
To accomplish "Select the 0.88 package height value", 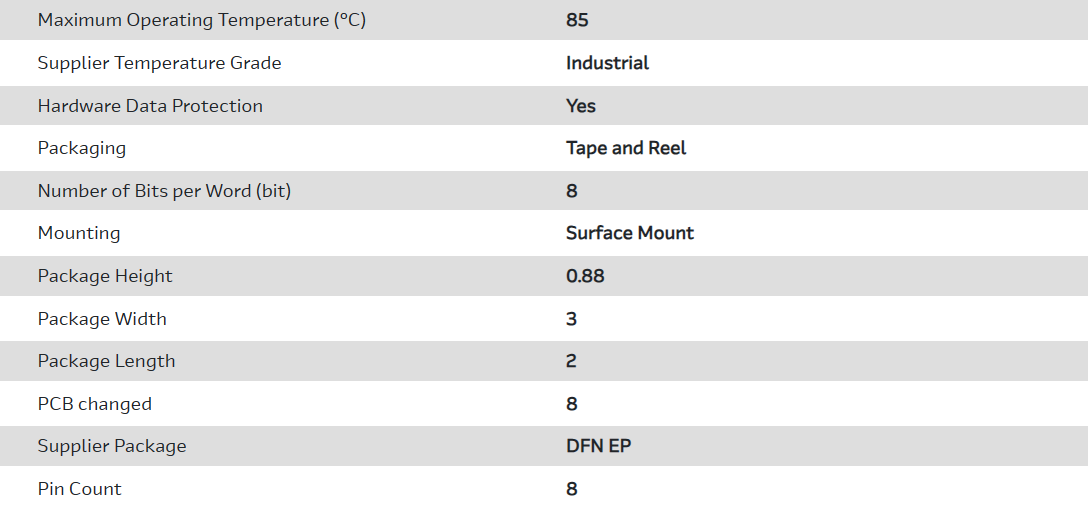I will pyautogui.click(x=585, y=276).
